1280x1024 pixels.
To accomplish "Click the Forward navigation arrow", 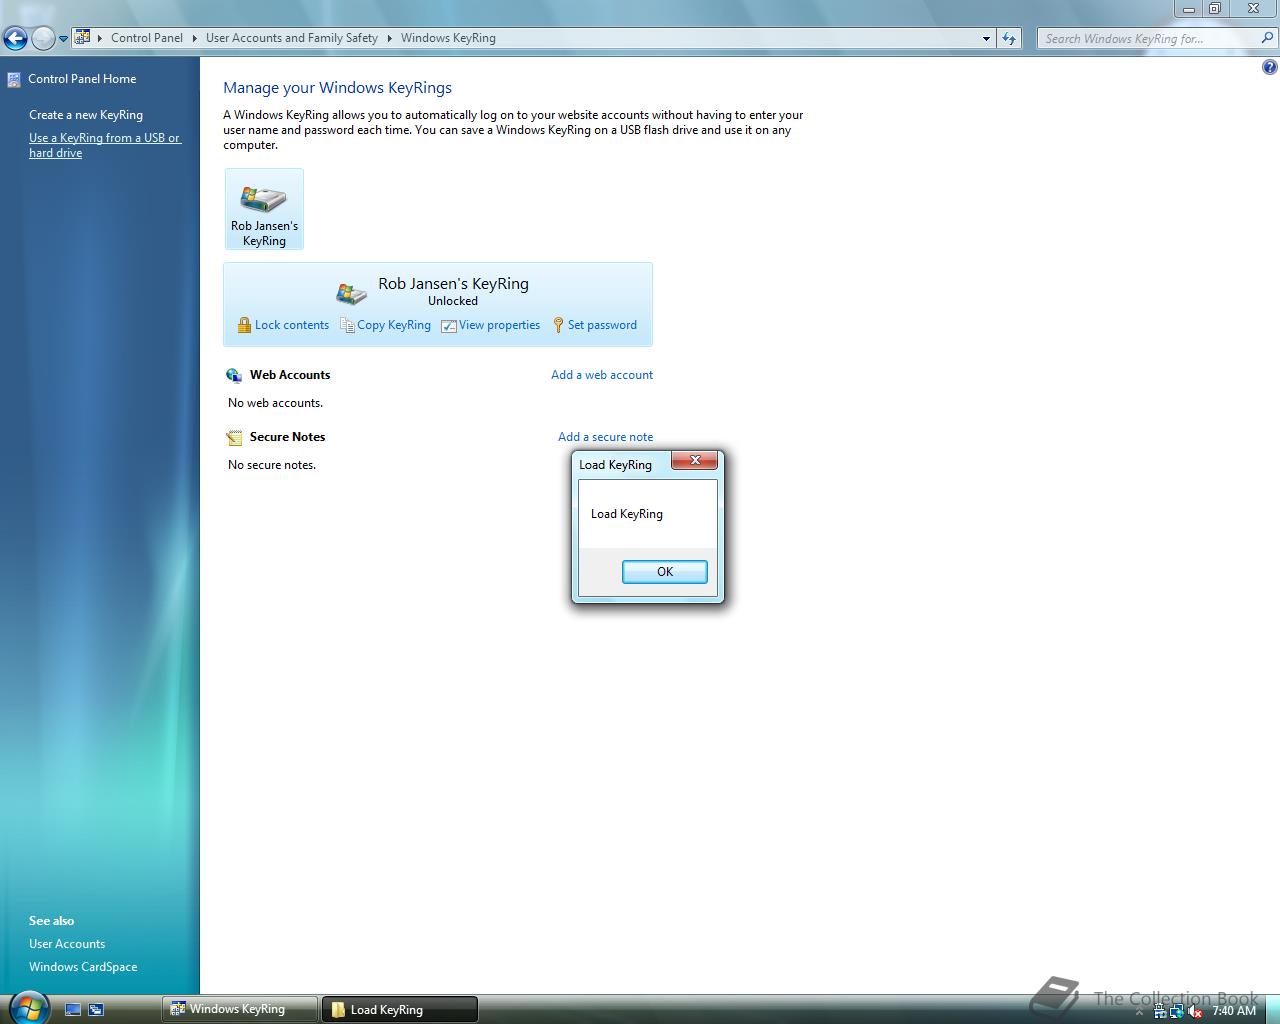I will (x=43, y=39).
